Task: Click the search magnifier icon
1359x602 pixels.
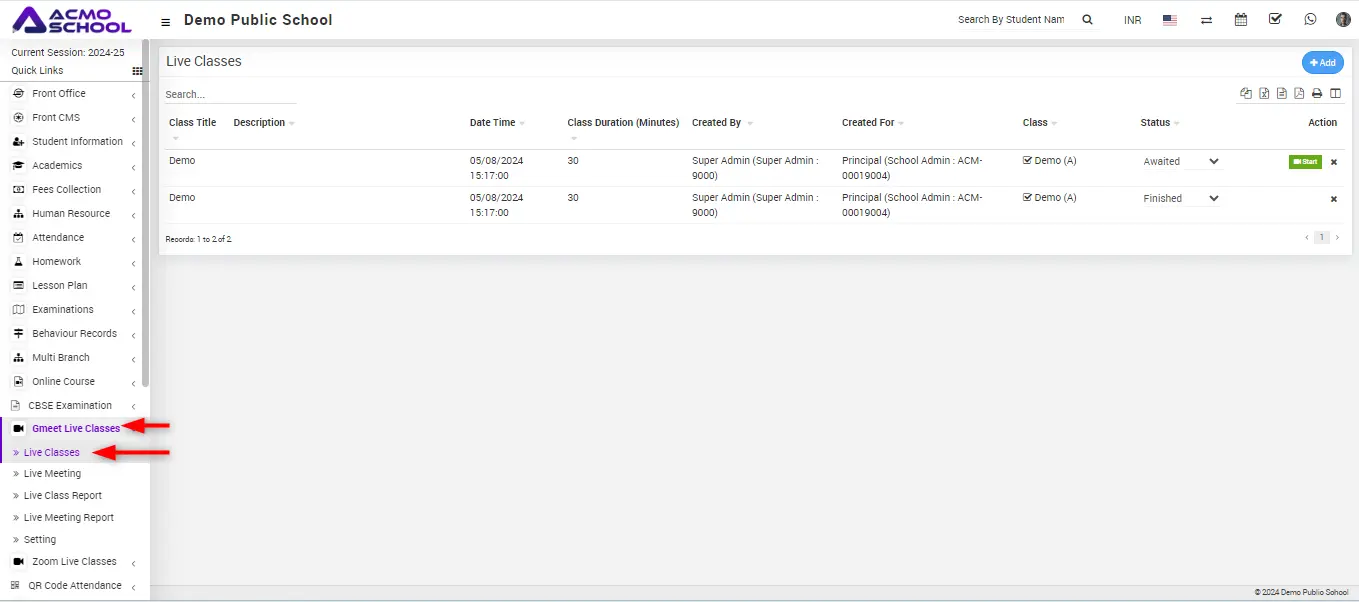Action: pos(1088,20)
